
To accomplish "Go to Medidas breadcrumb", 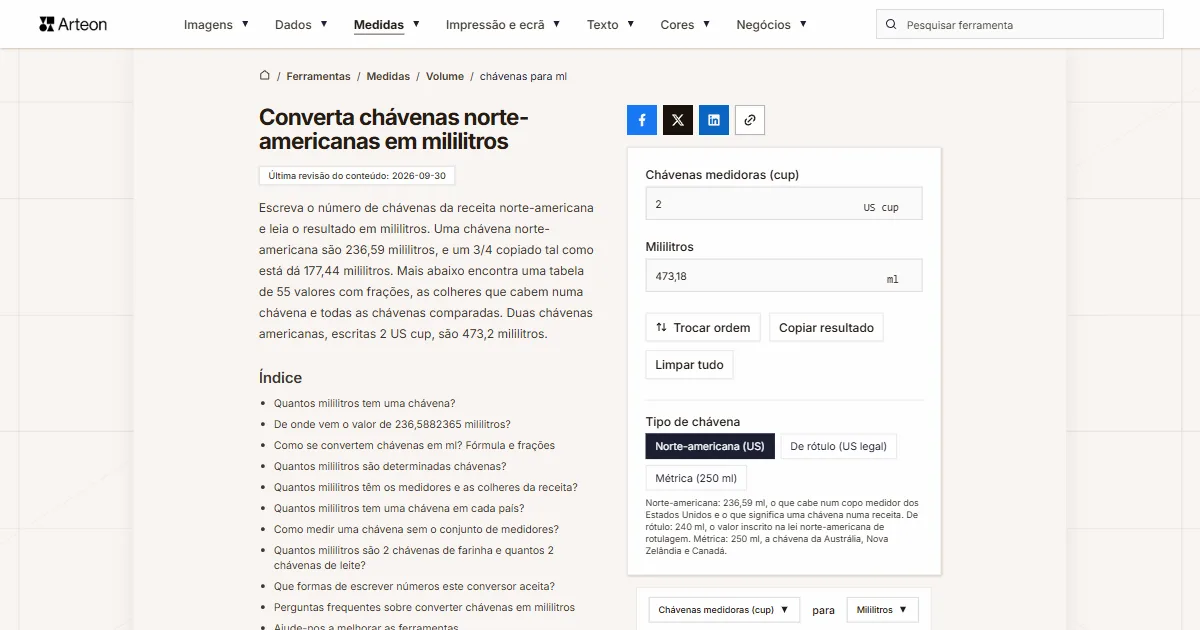I will click(388, 76).
